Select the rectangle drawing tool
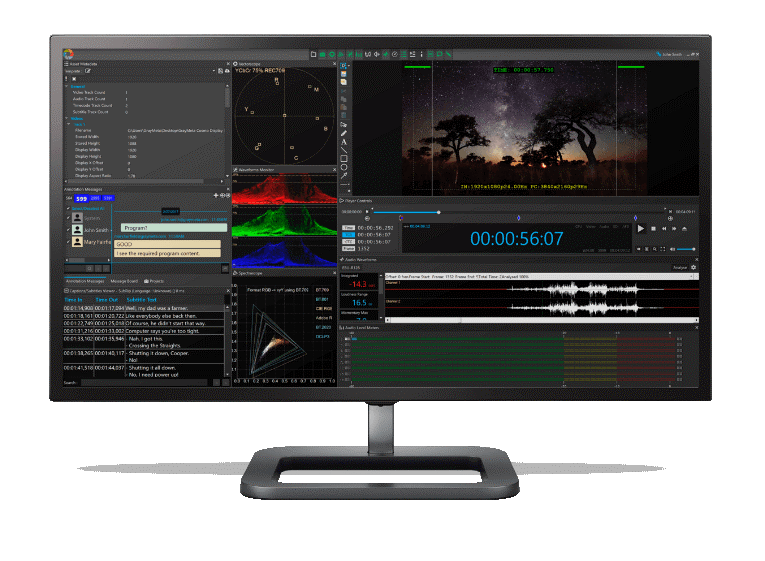The image size is (765, 561). tap(343, 159)
